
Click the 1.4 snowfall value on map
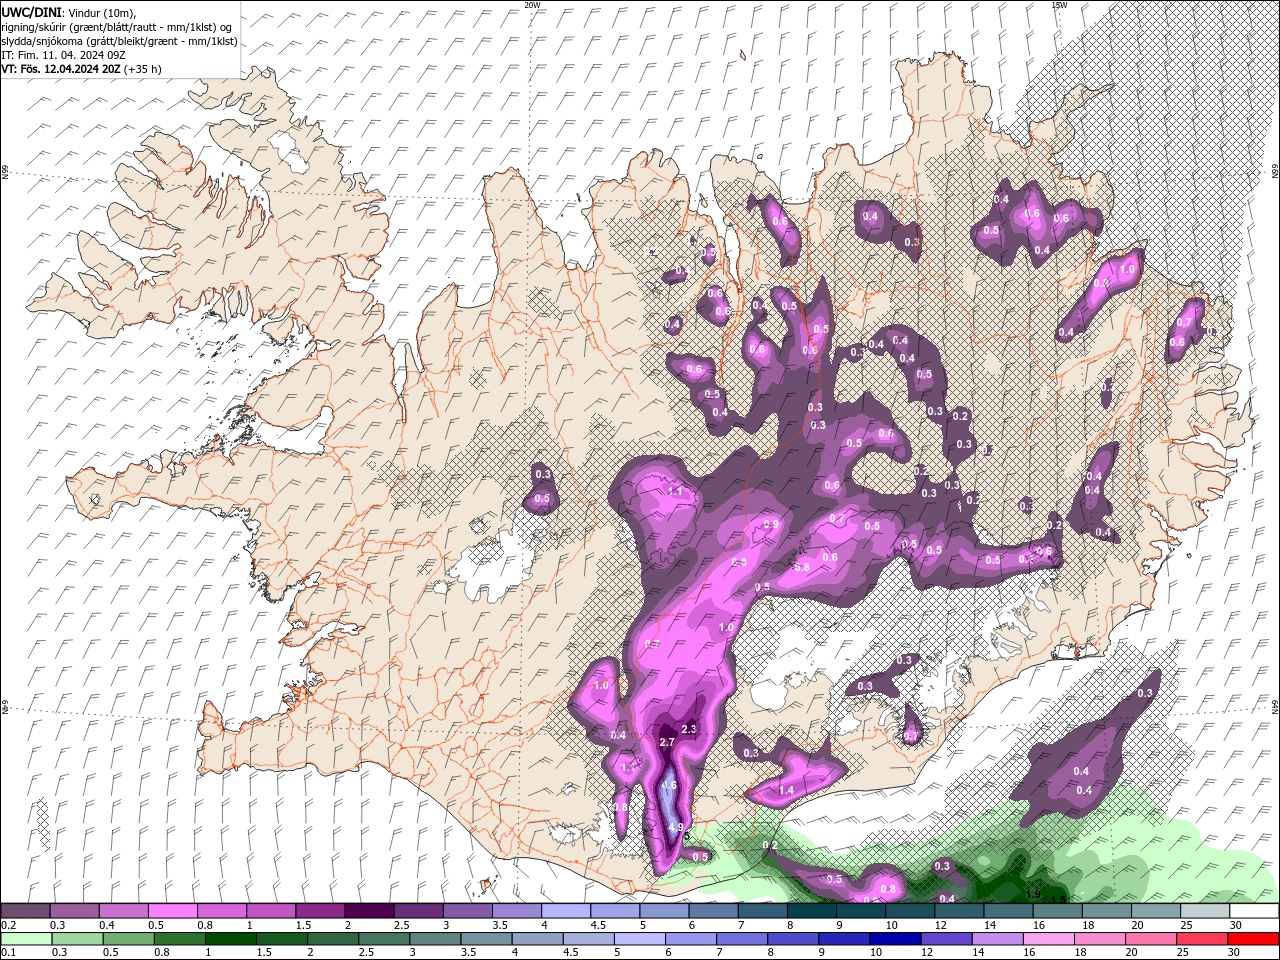click(786, 790)
